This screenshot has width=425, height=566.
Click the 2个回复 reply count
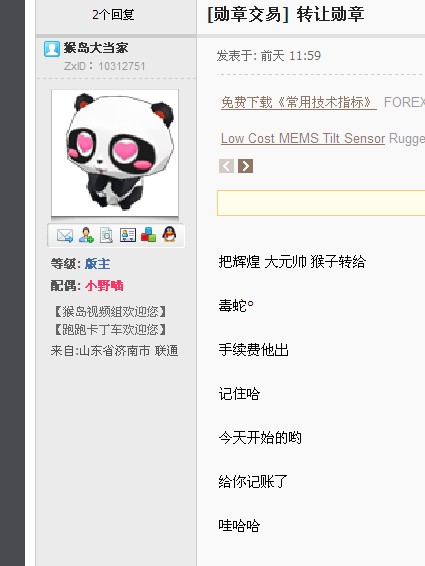(x=113, y=14)
